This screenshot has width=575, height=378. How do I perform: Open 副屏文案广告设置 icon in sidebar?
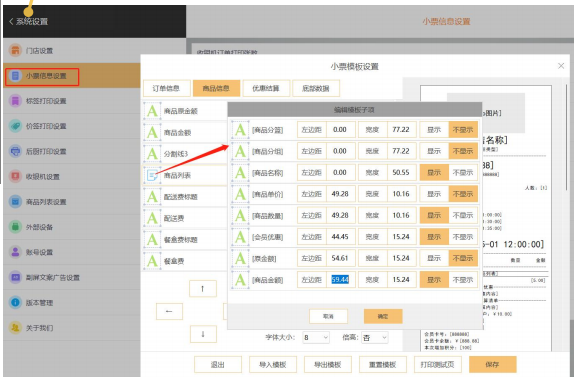pos(15,277)
